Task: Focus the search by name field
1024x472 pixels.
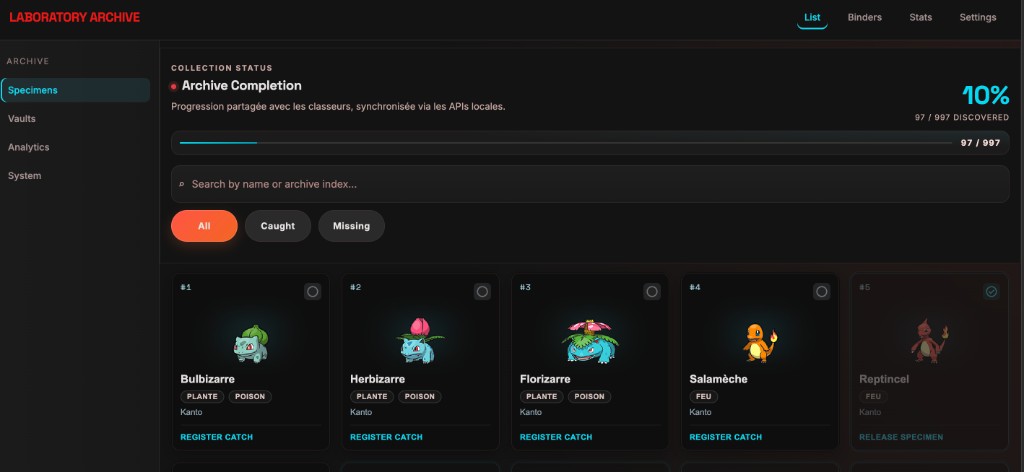Action: pyautogui.click(x=590, y=184)
